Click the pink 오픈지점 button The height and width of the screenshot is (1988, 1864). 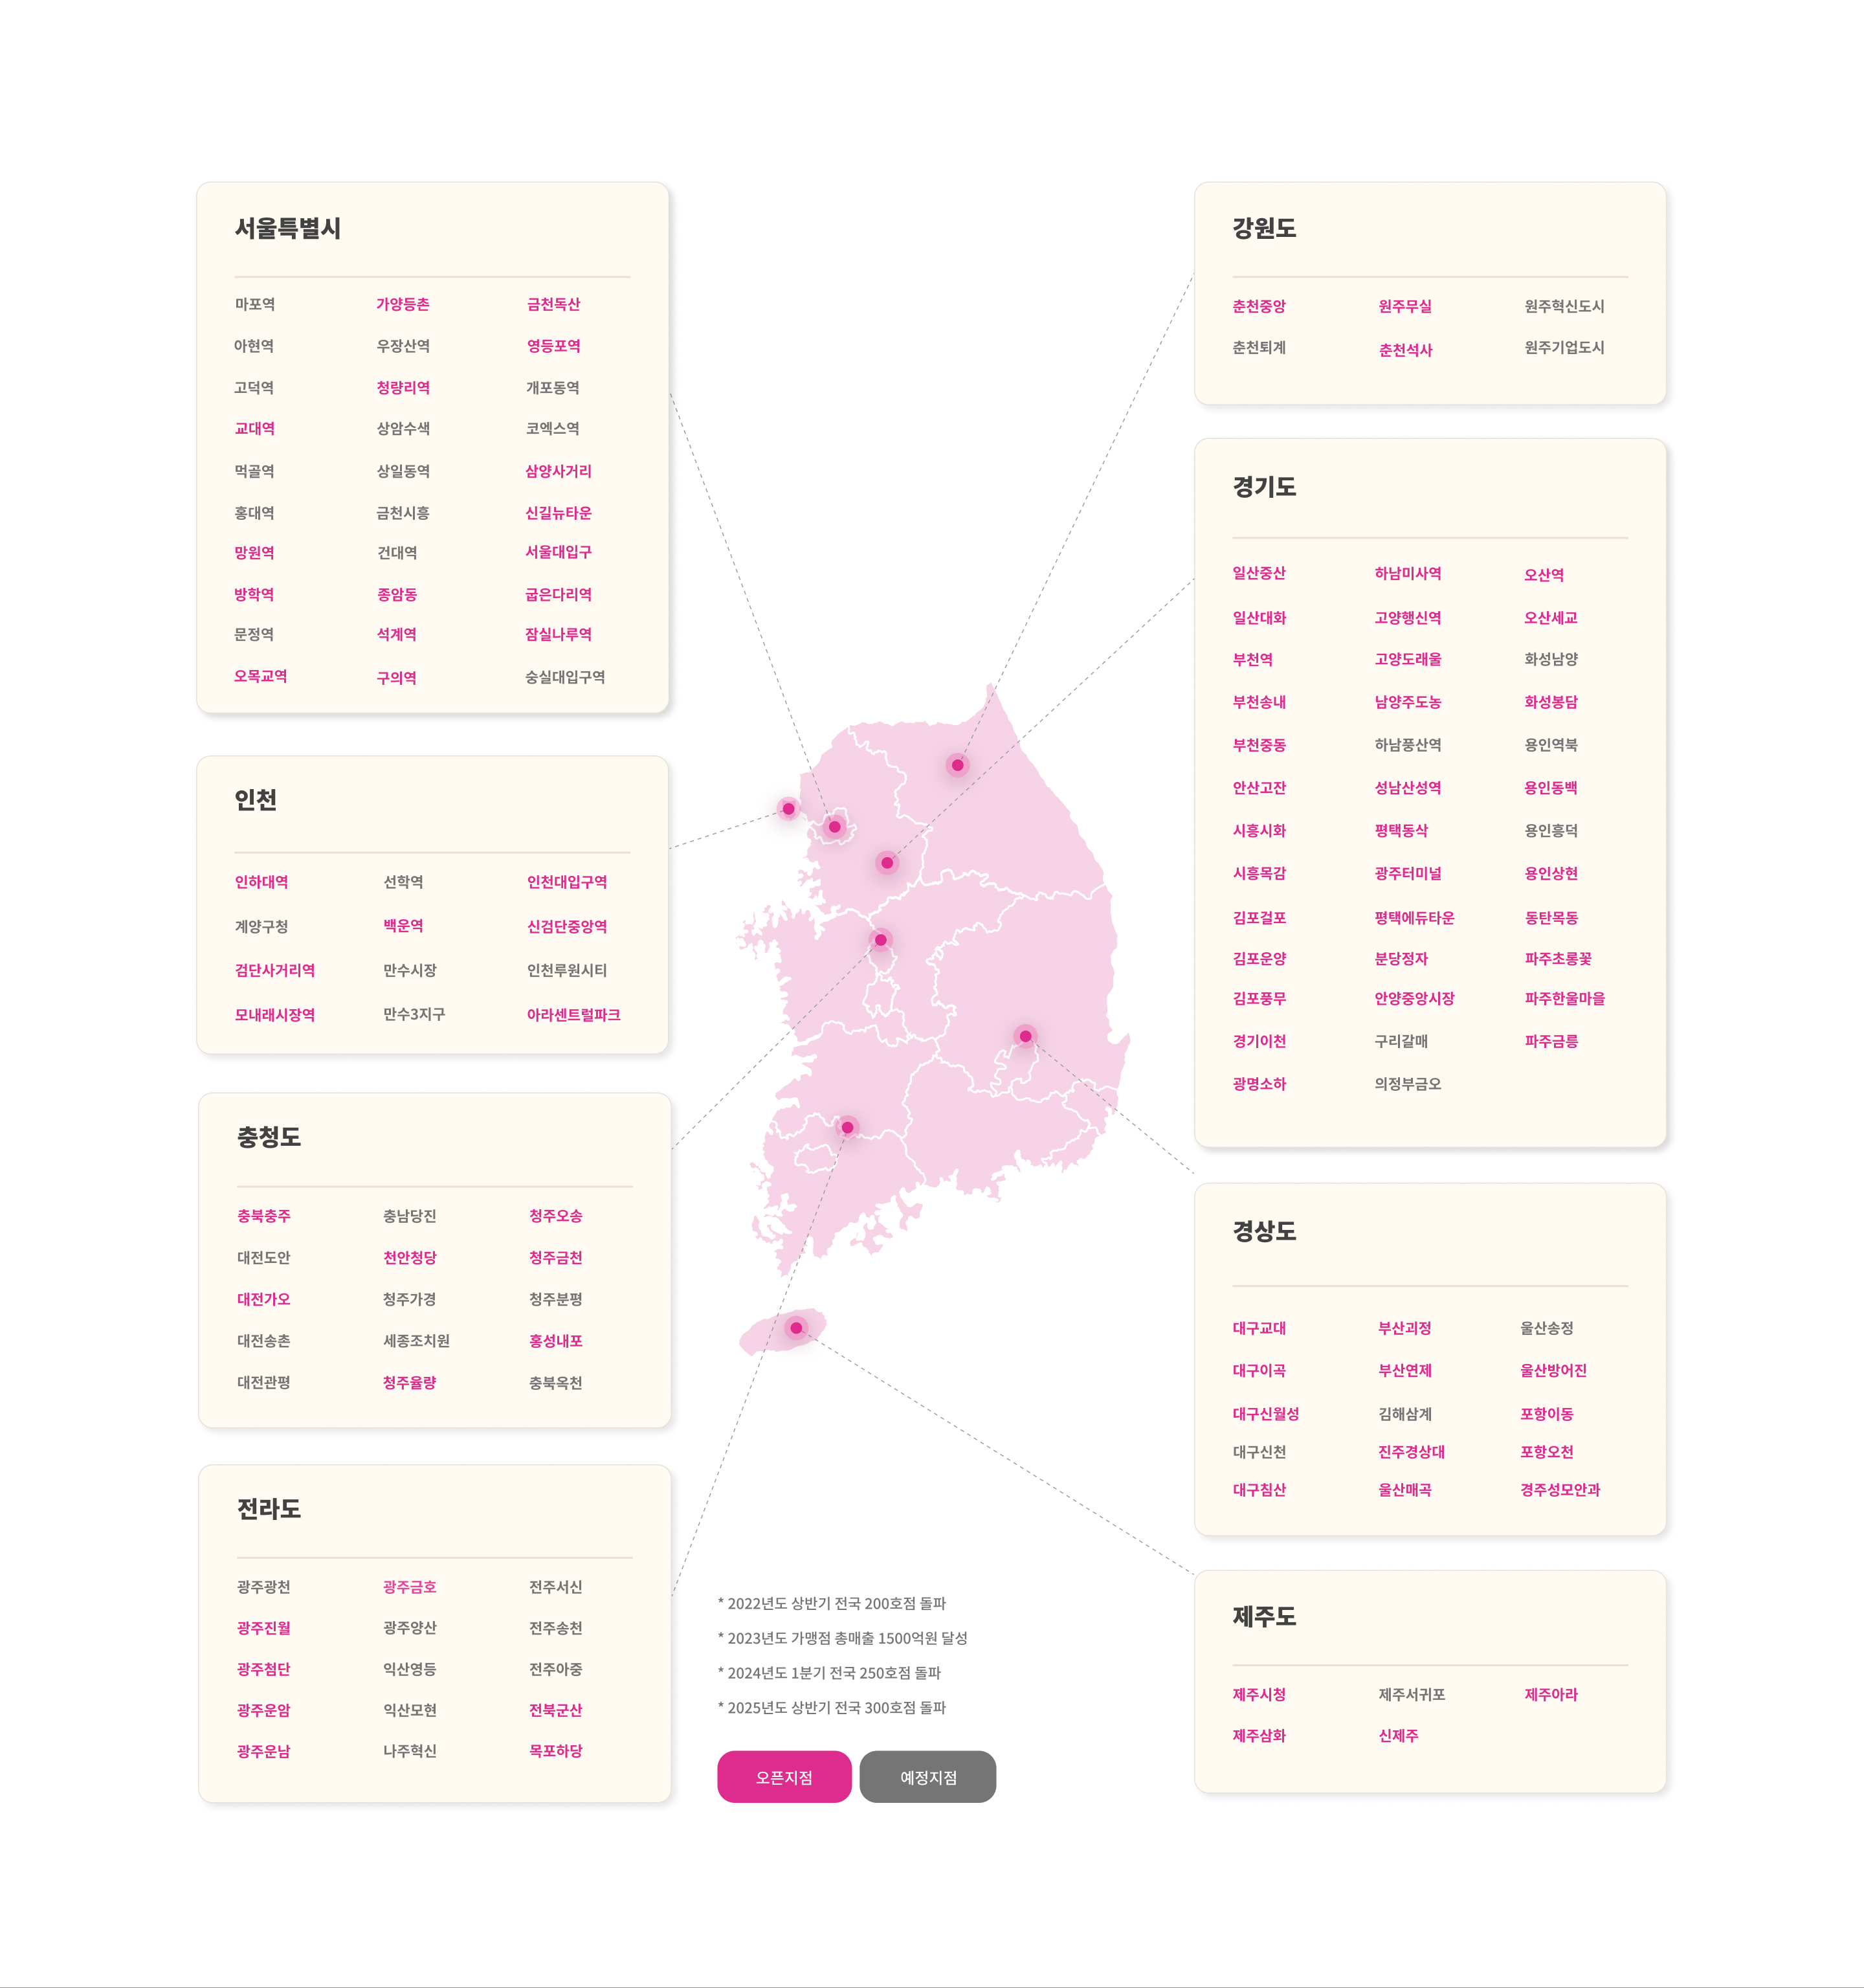784,1777
